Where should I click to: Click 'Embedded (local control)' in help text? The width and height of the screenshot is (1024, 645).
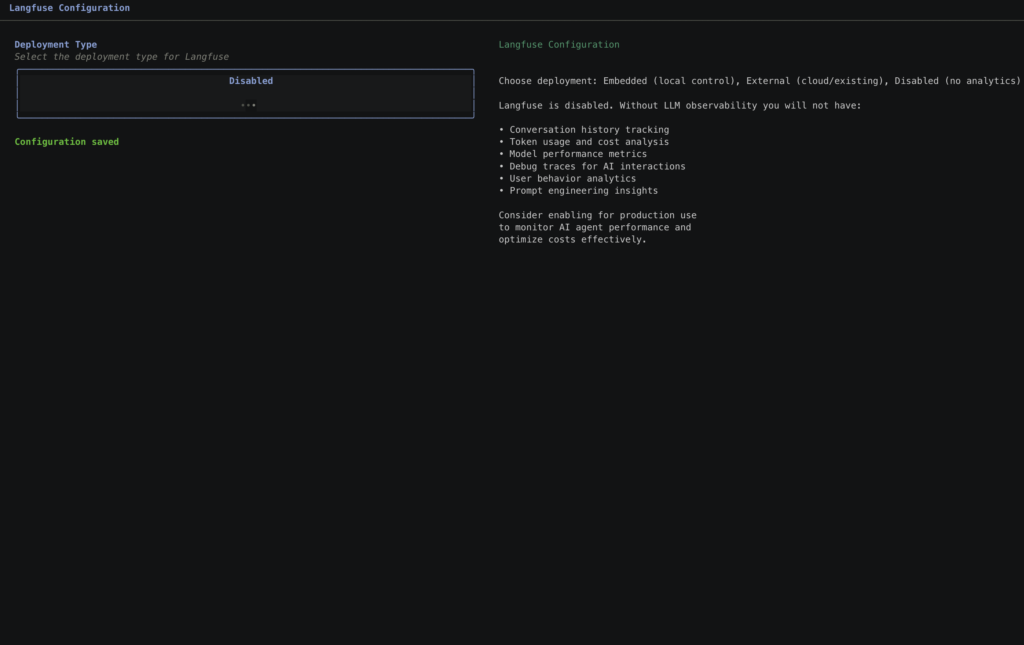(x=670, y=81)
